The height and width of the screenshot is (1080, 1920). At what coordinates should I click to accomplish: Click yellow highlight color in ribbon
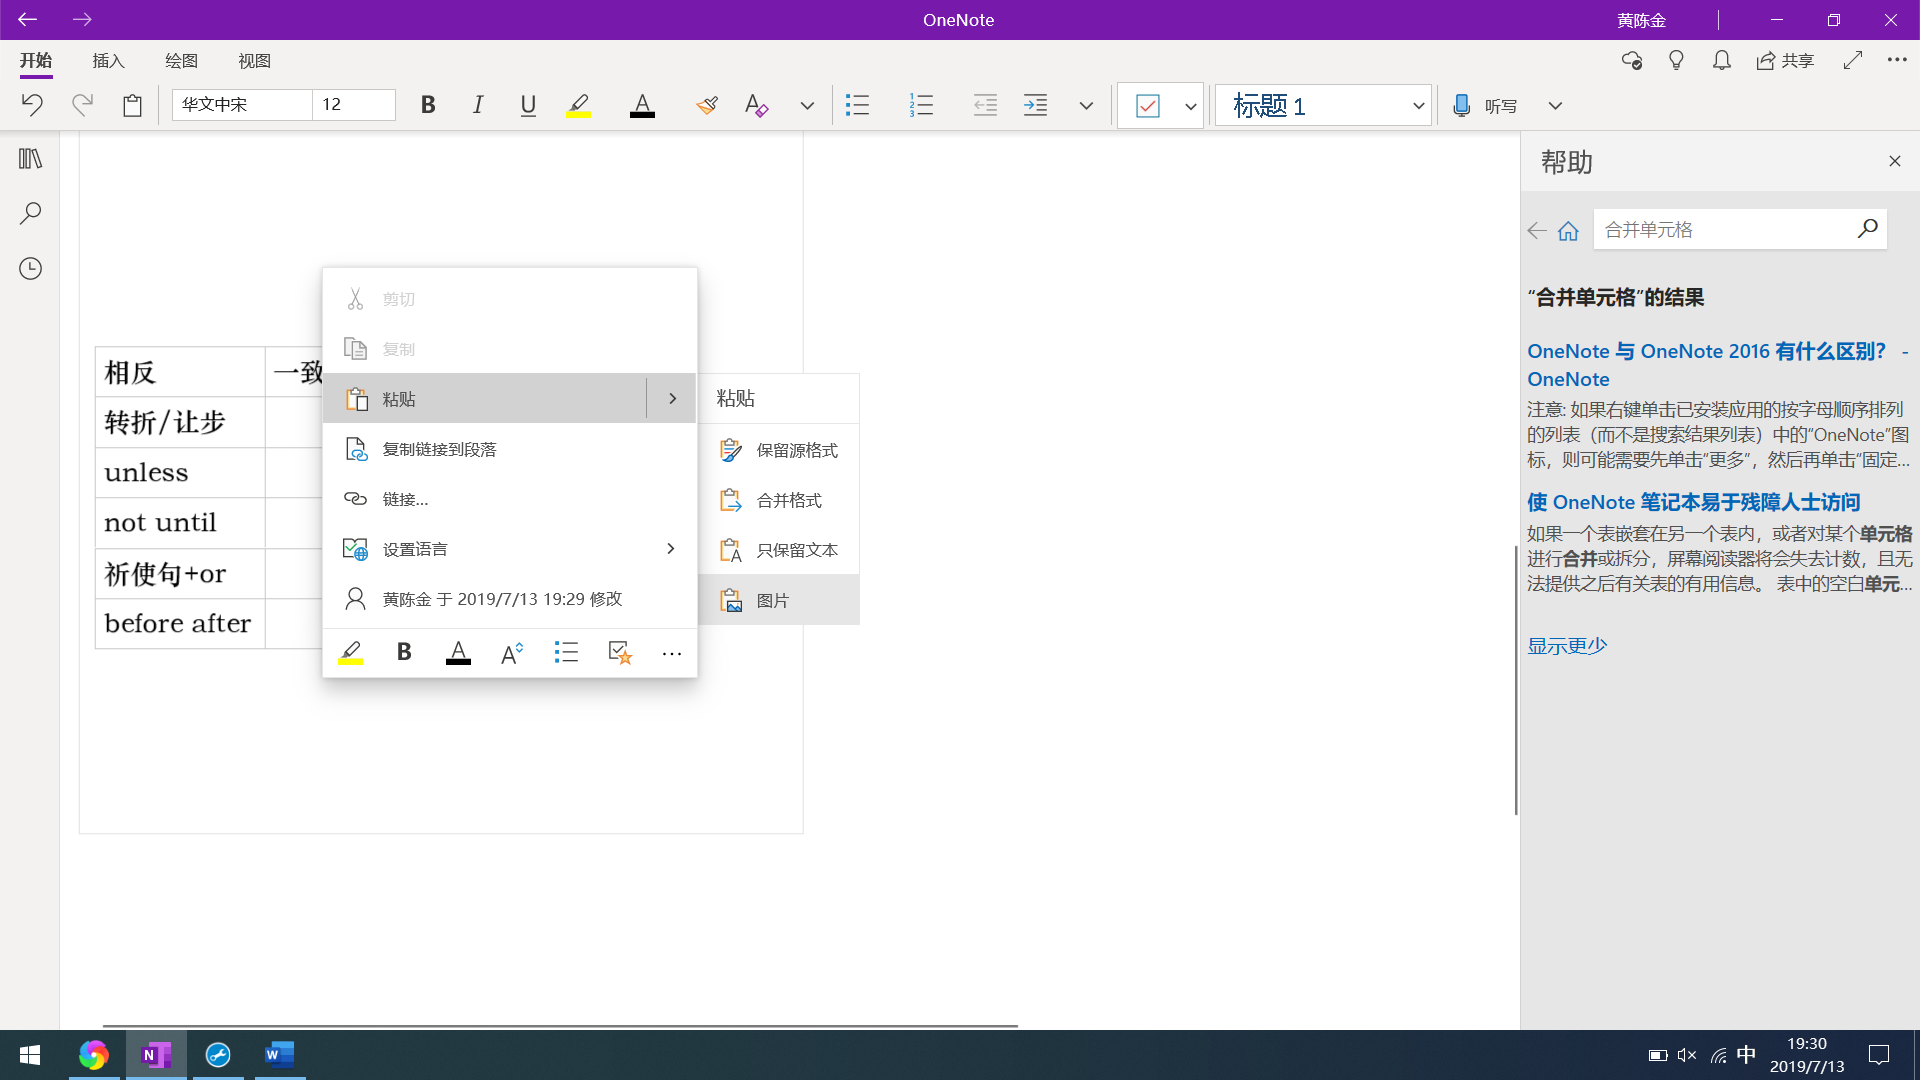click(578, 105)
